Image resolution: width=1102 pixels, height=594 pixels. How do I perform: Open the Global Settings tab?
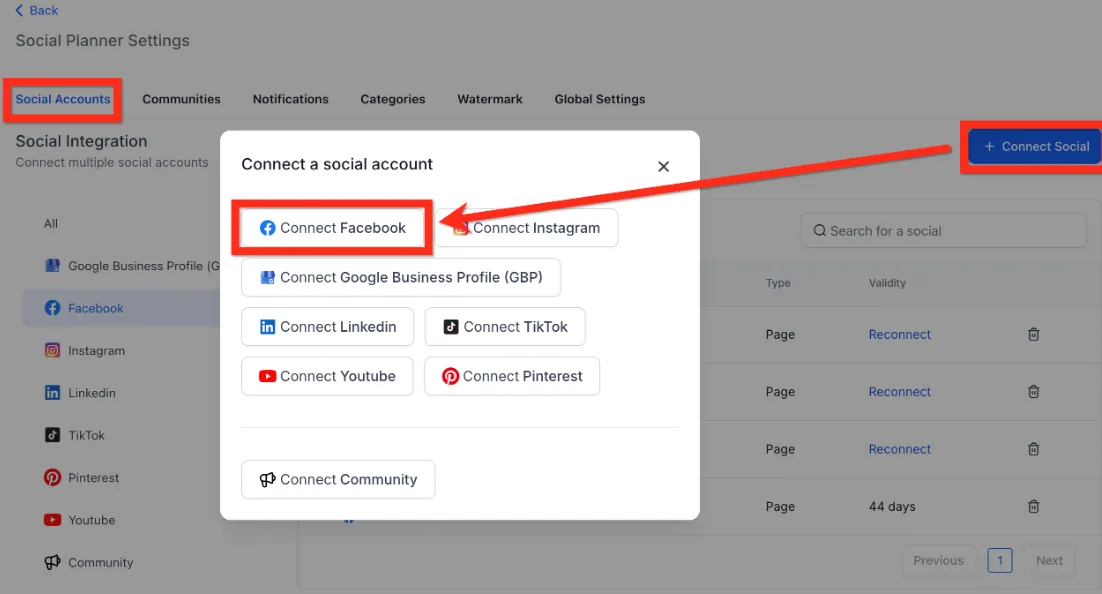[599, 99]
